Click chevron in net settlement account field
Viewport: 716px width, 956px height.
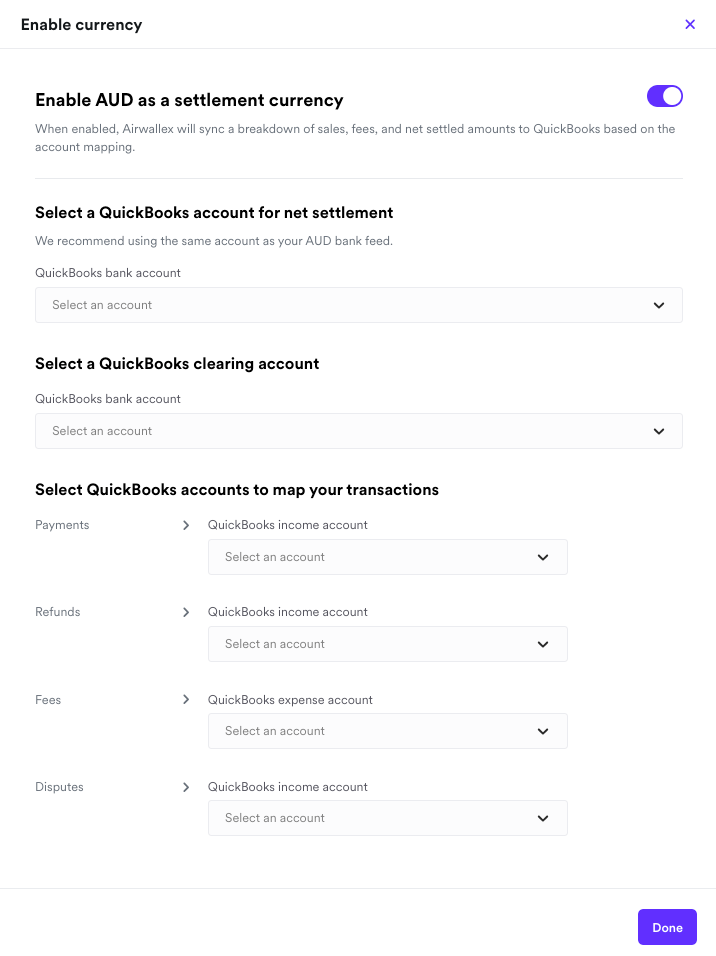tap(659, 305)
